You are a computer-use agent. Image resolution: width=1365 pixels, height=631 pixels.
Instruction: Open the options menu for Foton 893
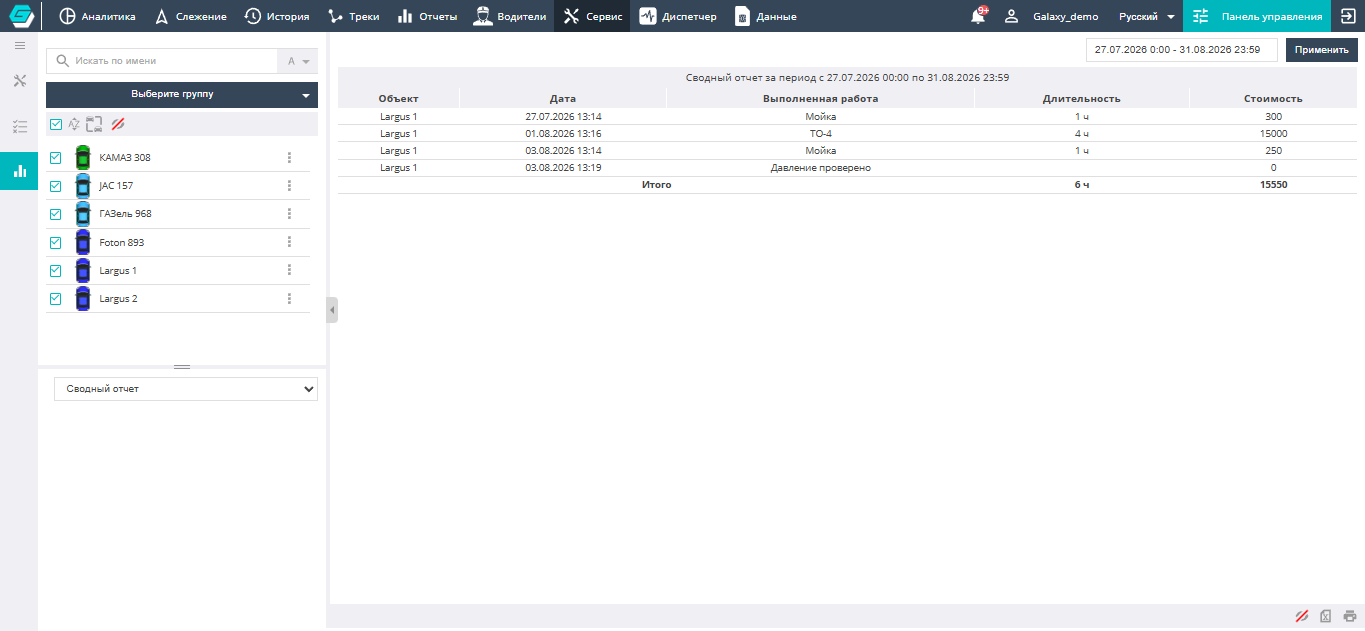[x=289, y=242]
